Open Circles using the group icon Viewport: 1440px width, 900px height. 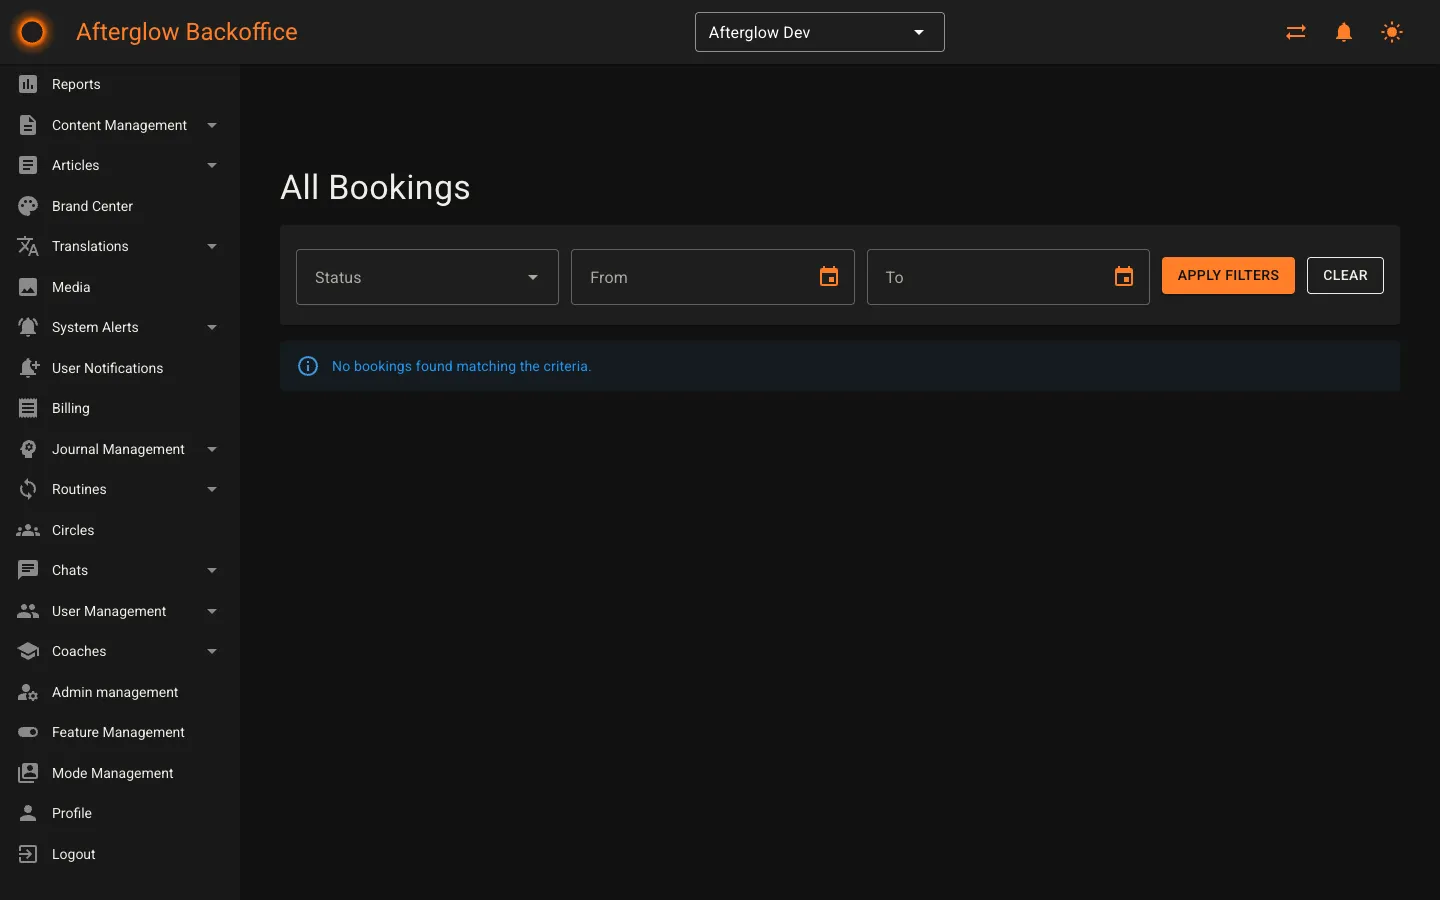[x=29, y=530]
